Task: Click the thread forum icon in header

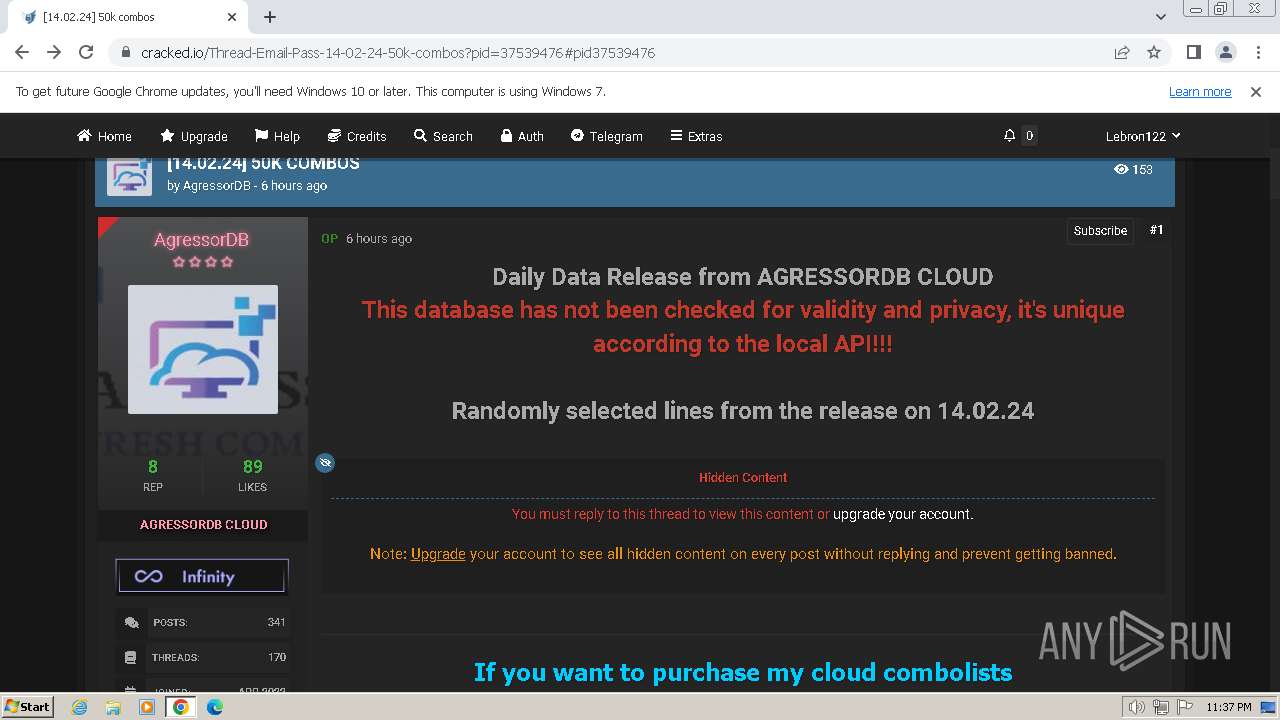Action: coord(131,176)
